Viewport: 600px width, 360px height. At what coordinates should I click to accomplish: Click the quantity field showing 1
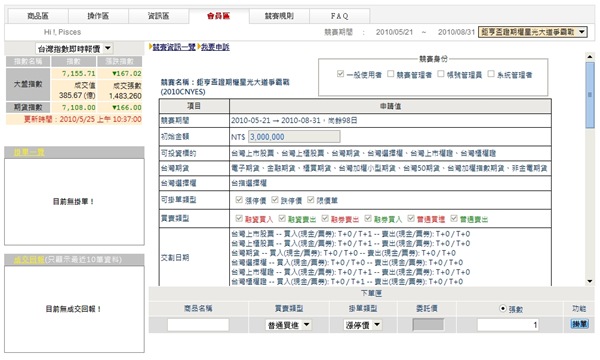tap(508, 325)
